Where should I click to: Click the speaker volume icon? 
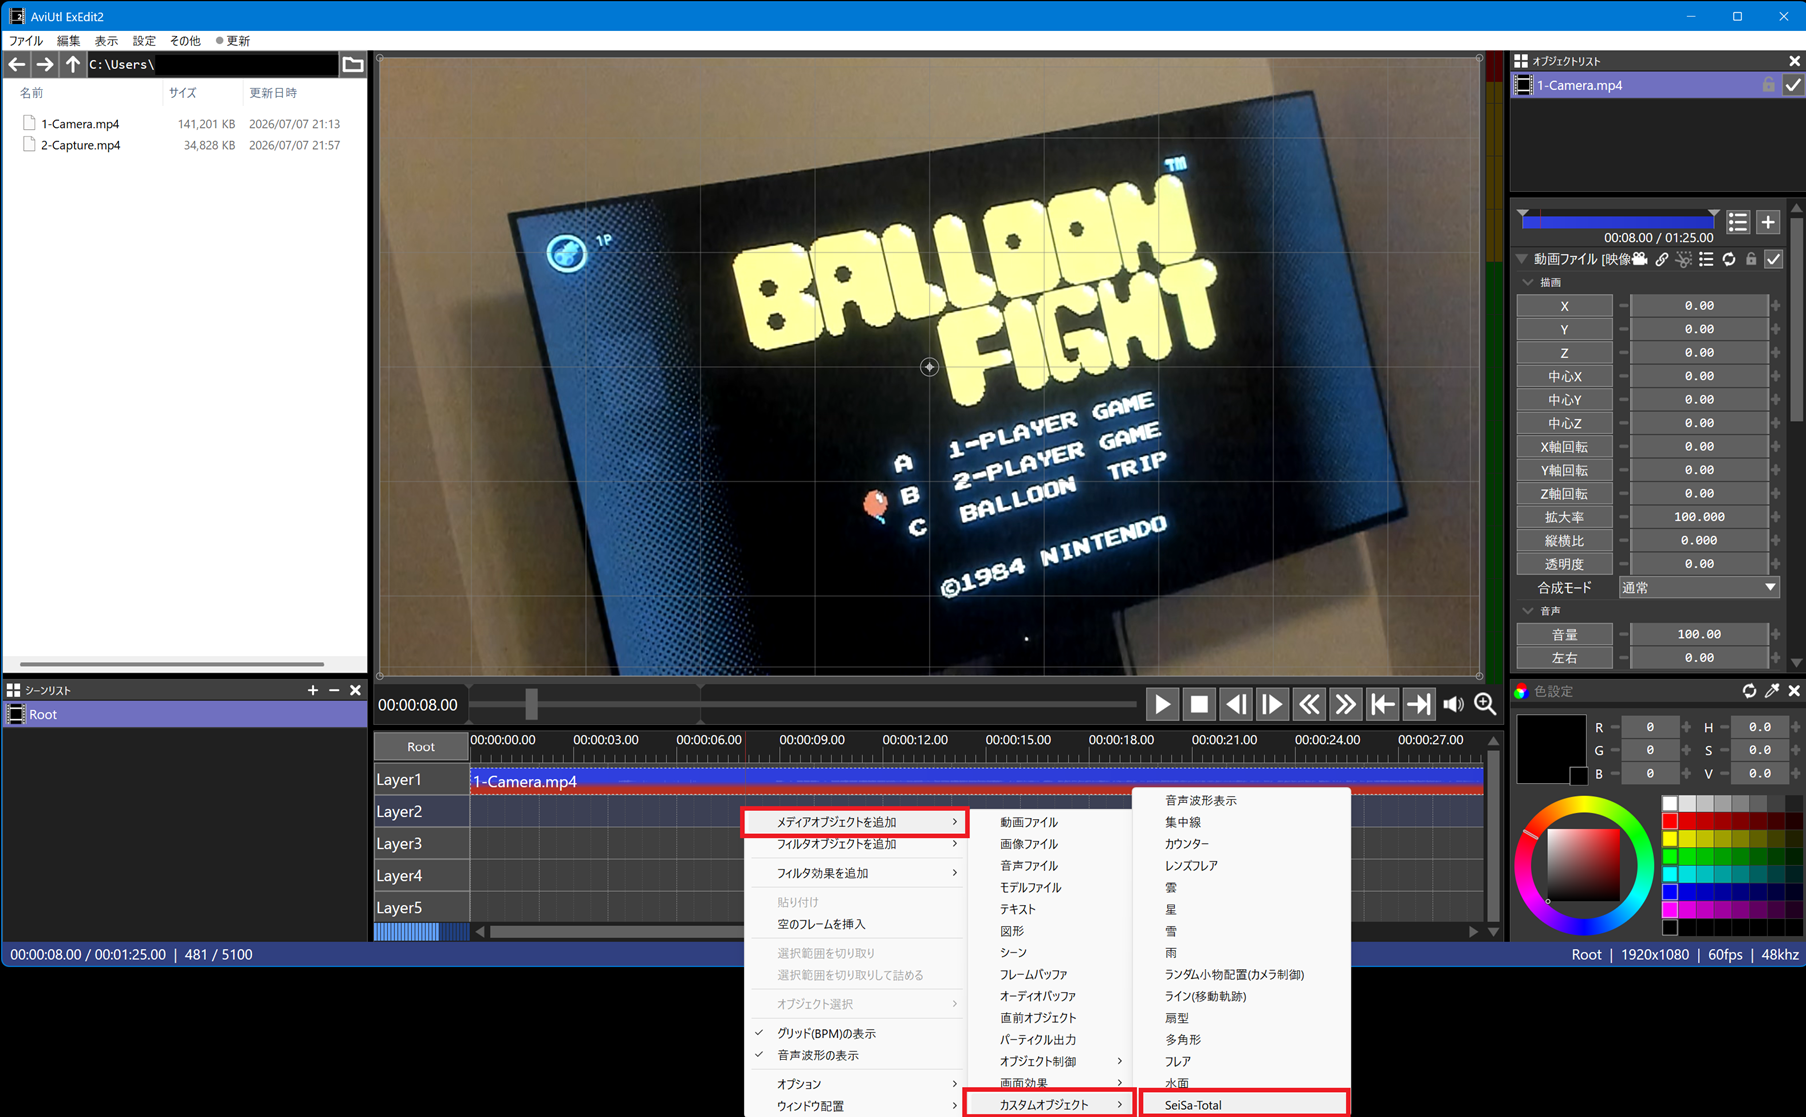[1453, 705]
